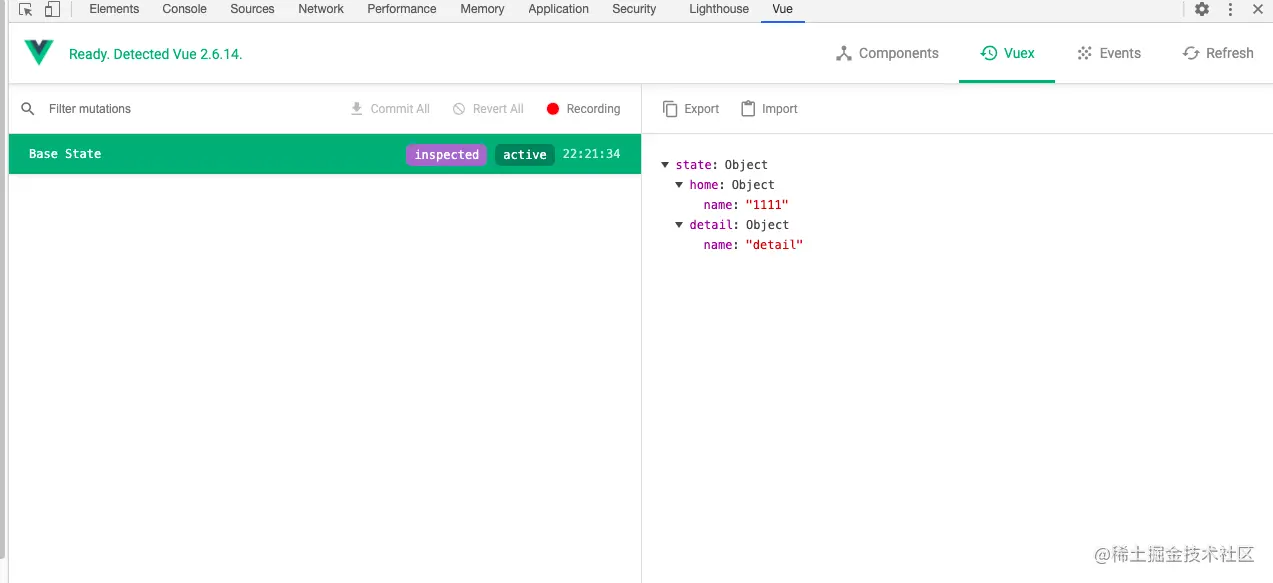
Task: Select the Vue DevTools tab
Action: [782, 9]
